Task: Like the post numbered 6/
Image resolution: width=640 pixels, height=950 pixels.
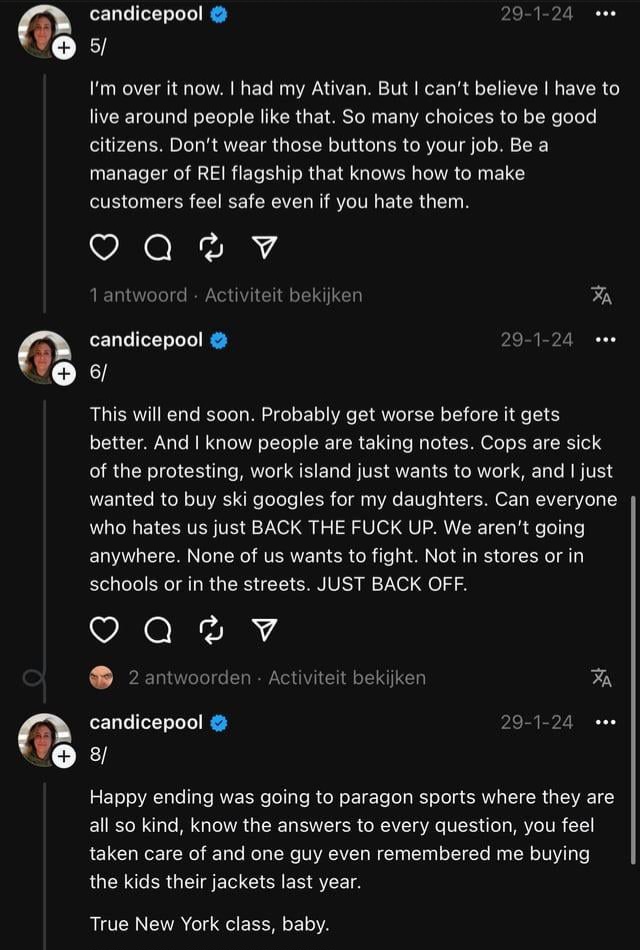Action: pyautogui.click(x=104, y=631)
